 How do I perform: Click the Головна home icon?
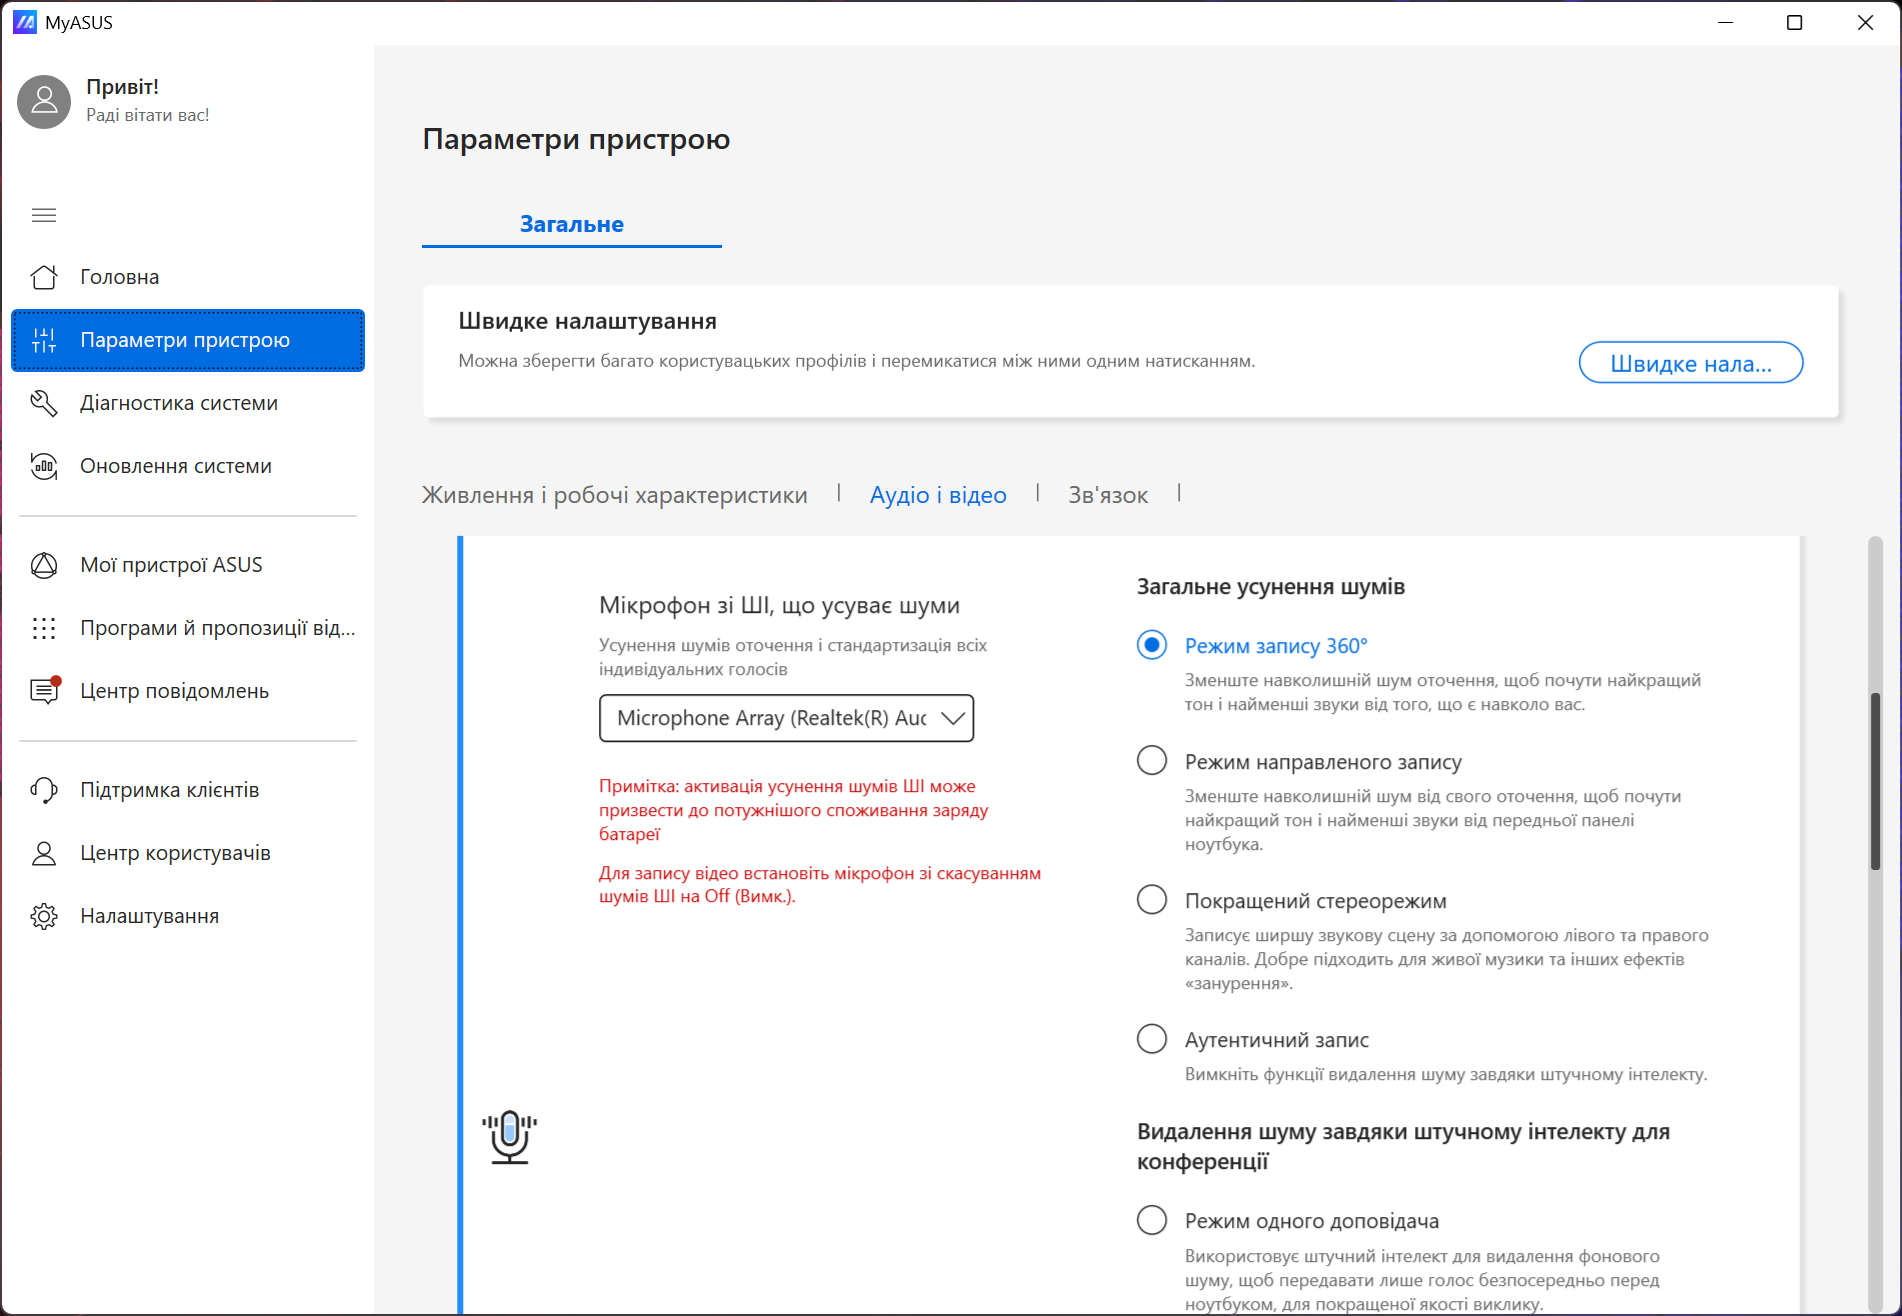click(44, 277)
